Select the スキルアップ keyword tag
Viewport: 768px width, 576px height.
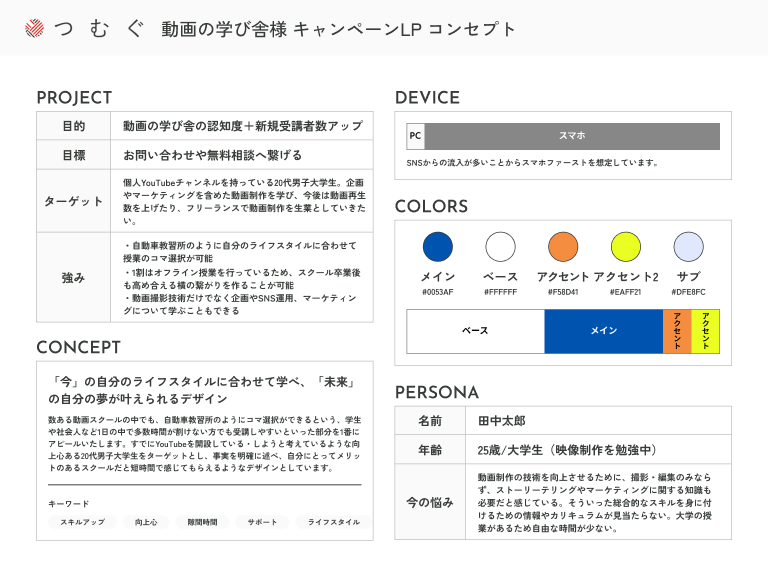(x=82, y=522)
